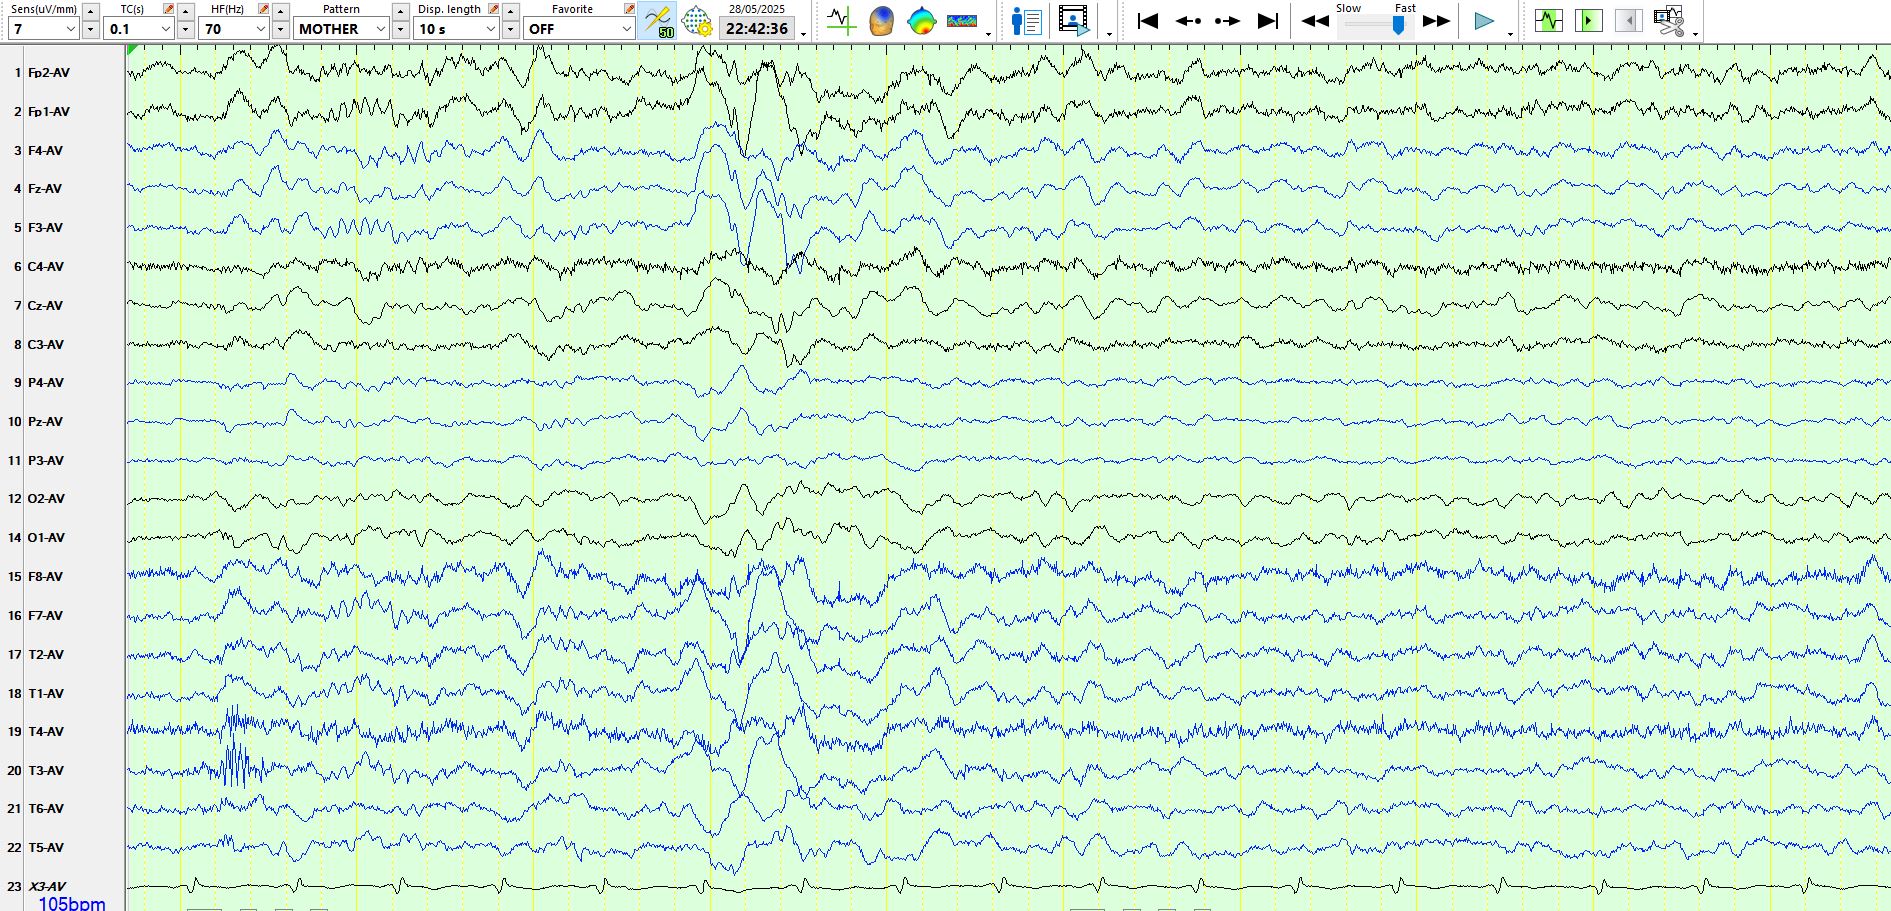Edit Disp. length list with pencil icon
The image size is (1891, 911).
pos(493,9)
